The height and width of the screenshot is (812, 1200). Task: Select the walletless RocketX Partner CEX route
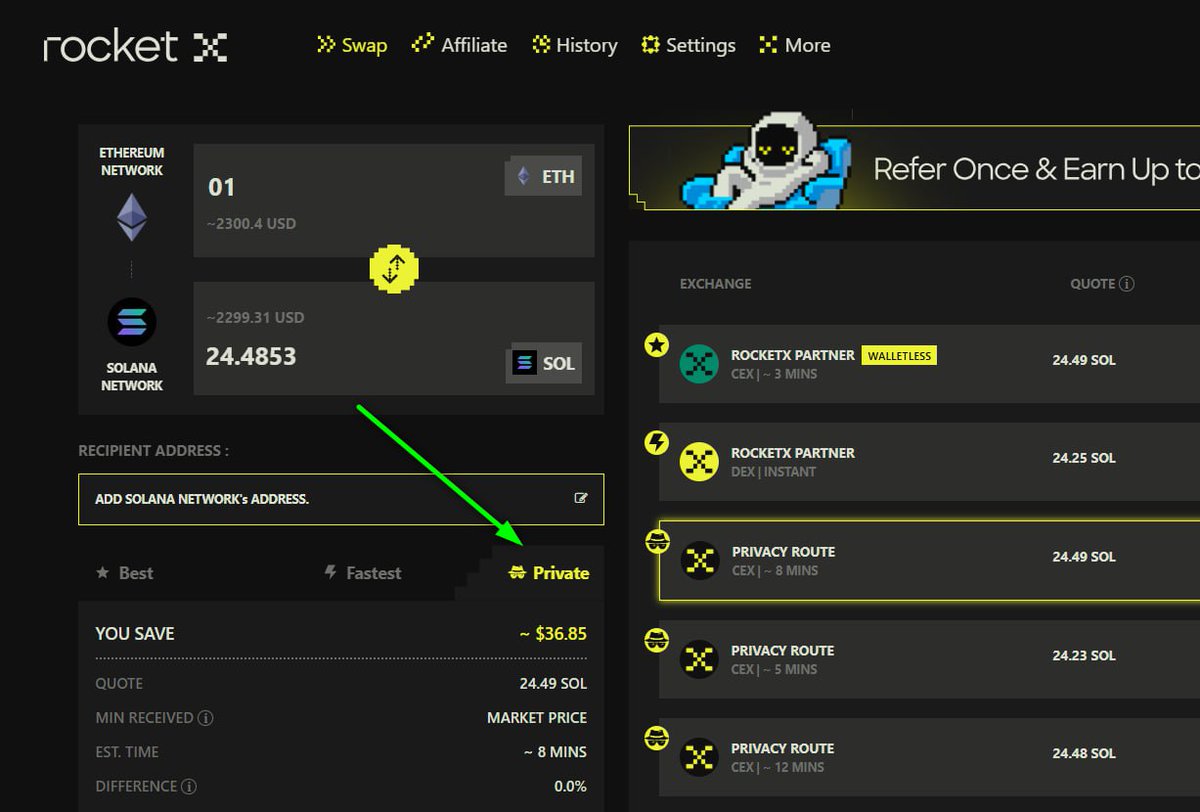pyautogui.click(x=929, y=364)
